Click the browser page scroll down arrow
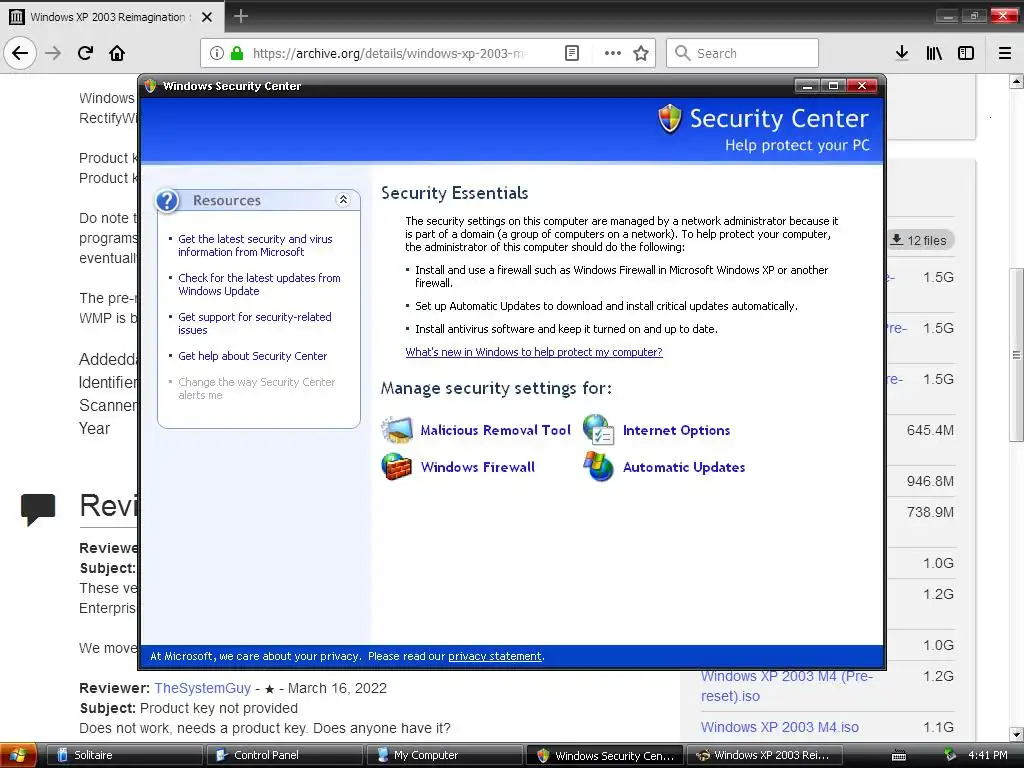 (x=1016, y=733)
